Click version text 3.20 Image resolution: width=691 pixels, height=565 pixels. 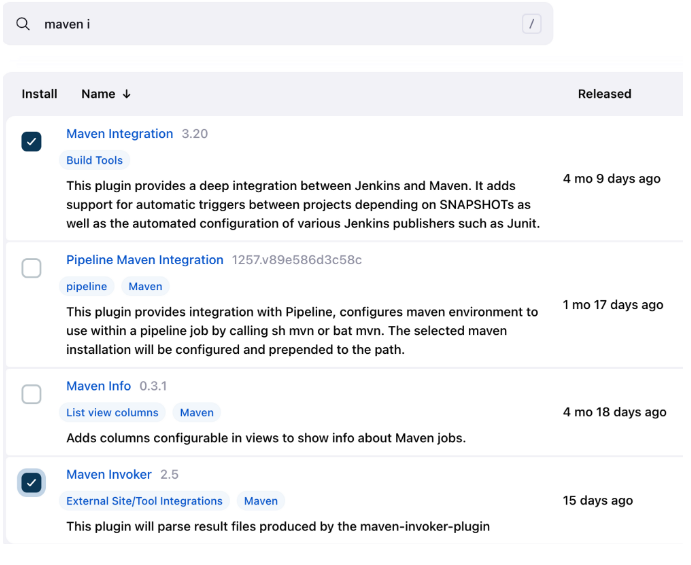click(x=194, y=134)
